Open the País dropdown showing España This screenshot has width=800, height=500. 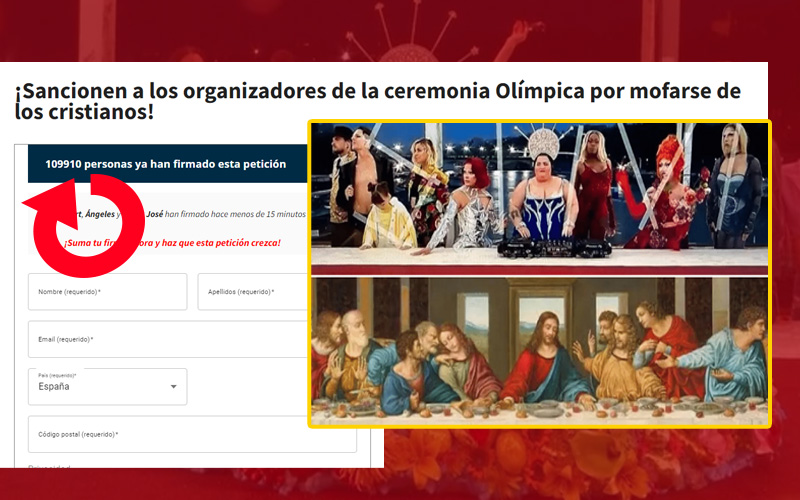pos(108,387)
